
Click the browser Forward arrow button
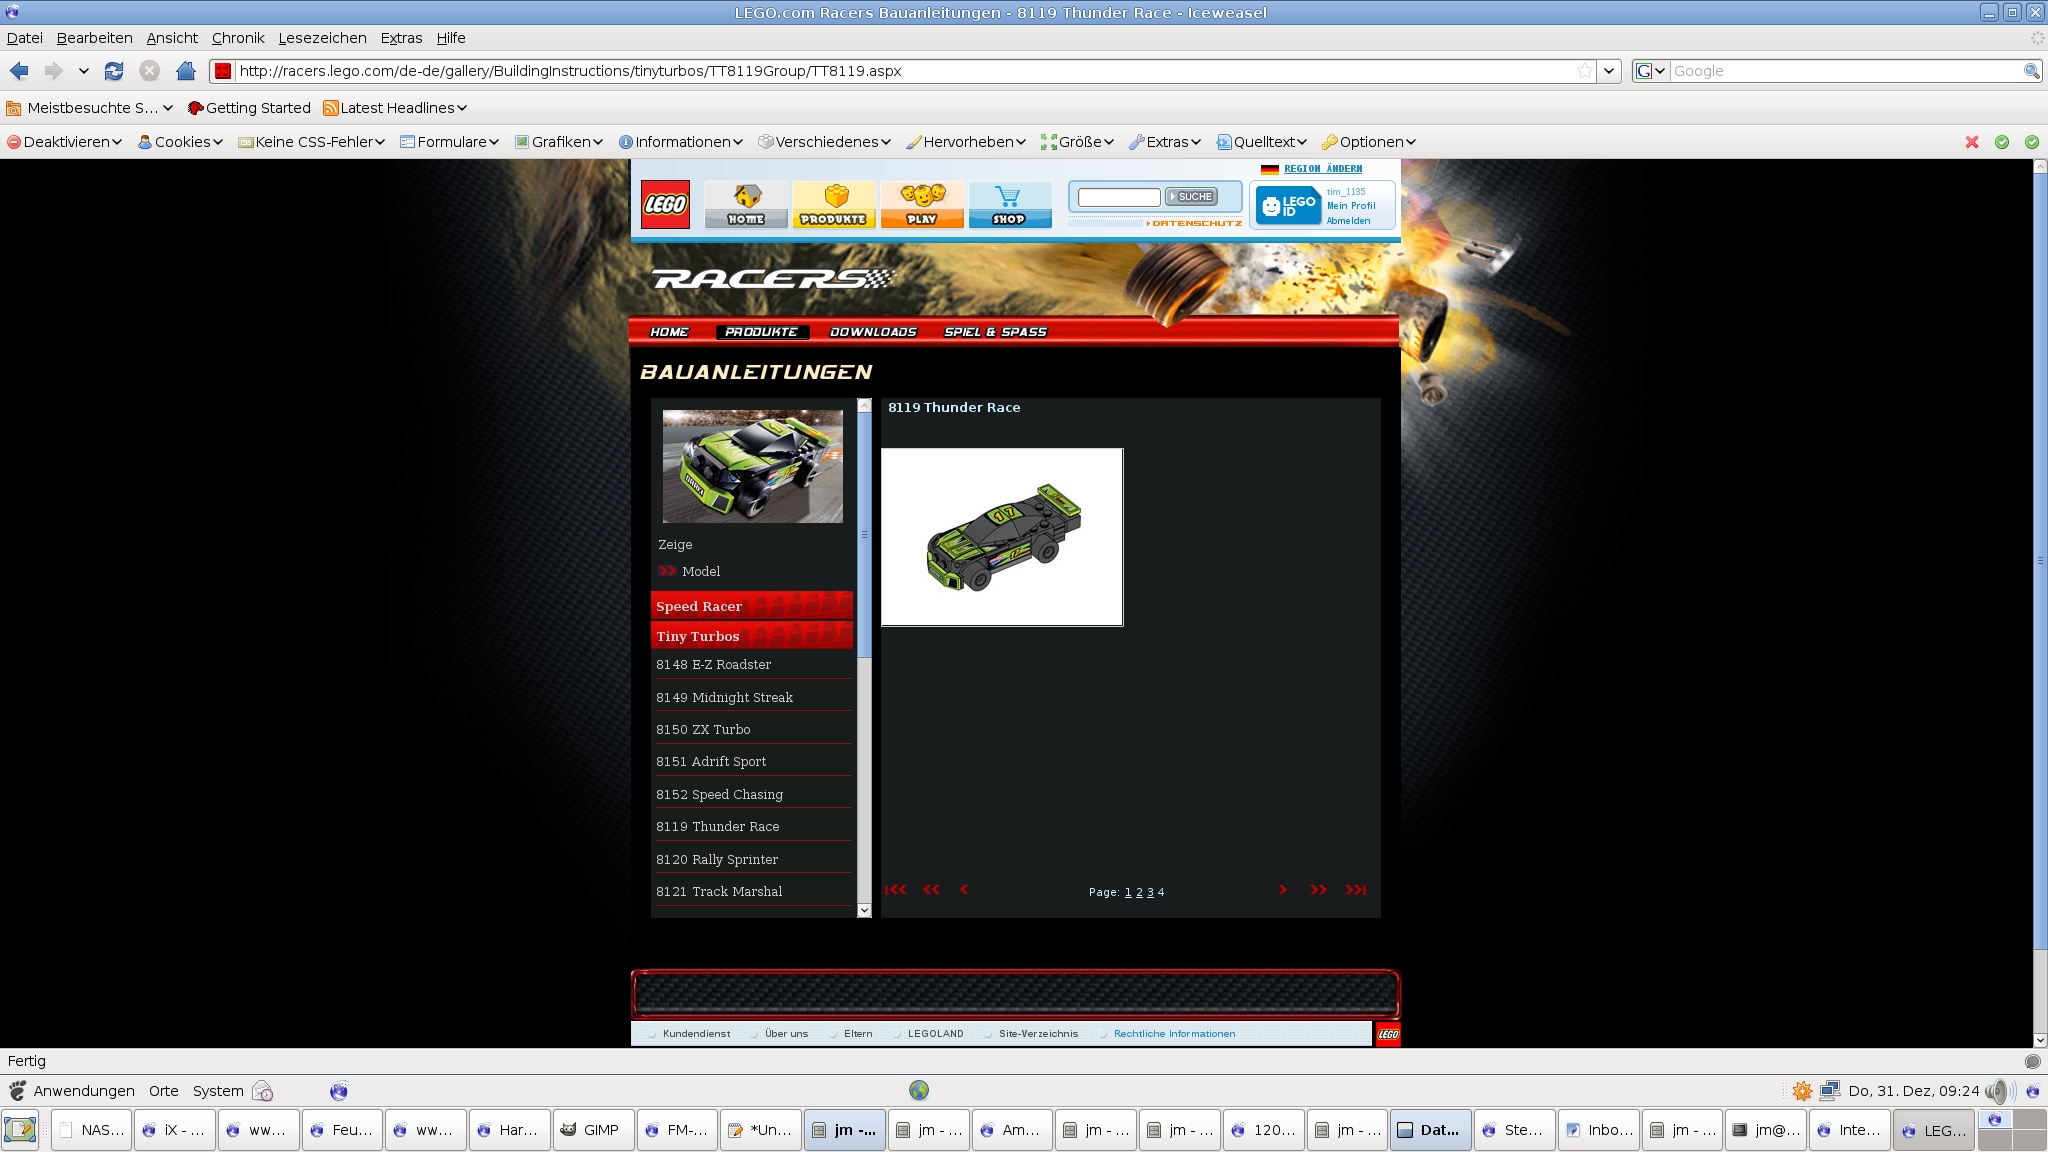(53, 71)
